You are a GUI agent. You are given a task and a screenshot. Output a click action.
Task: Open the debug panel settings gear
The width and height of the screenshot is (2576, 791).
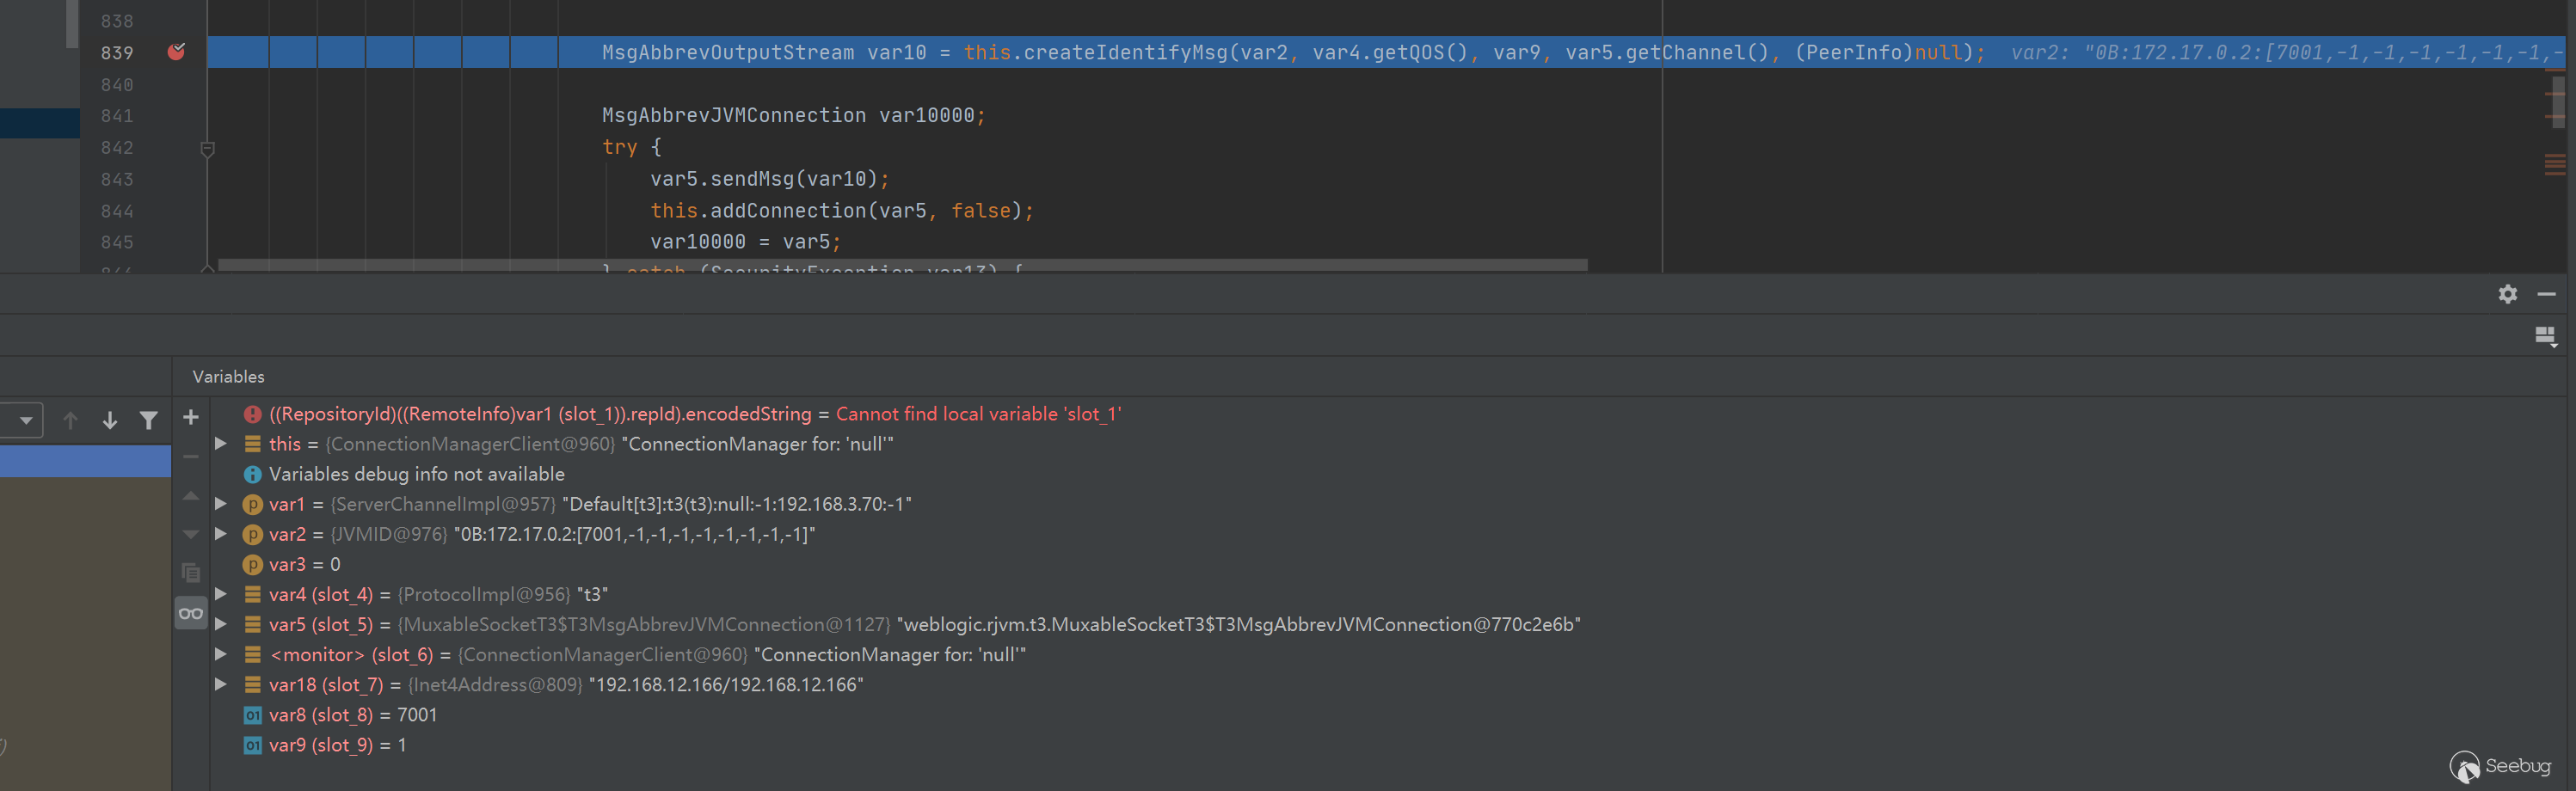2507,294
